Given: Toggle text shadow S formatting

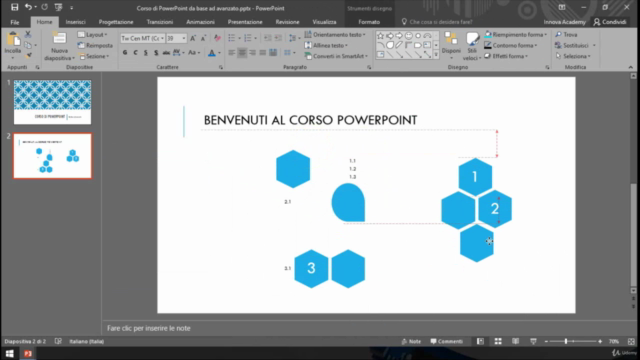Looking at the screenshot, I should point(156,53).
